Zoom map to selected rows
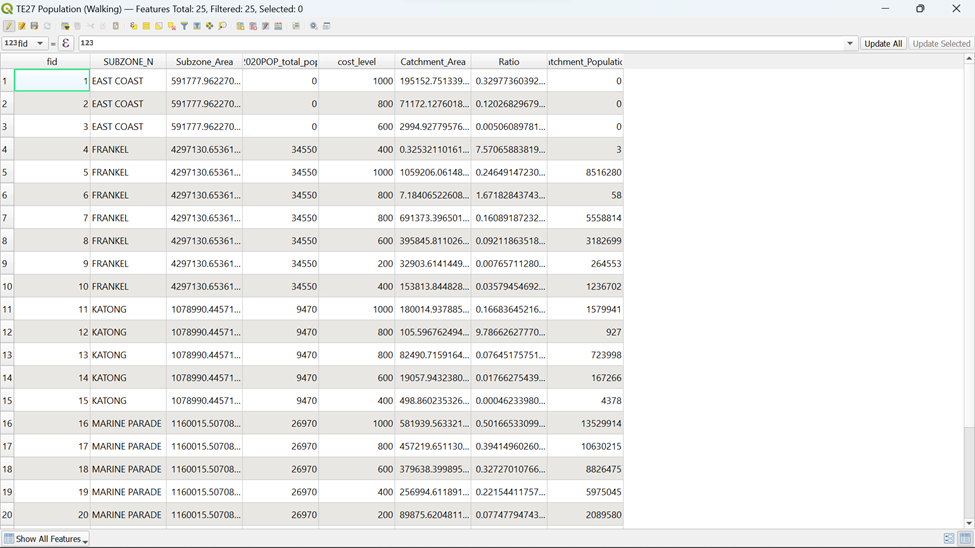975x548 pixels. click(x=222, y=26)
